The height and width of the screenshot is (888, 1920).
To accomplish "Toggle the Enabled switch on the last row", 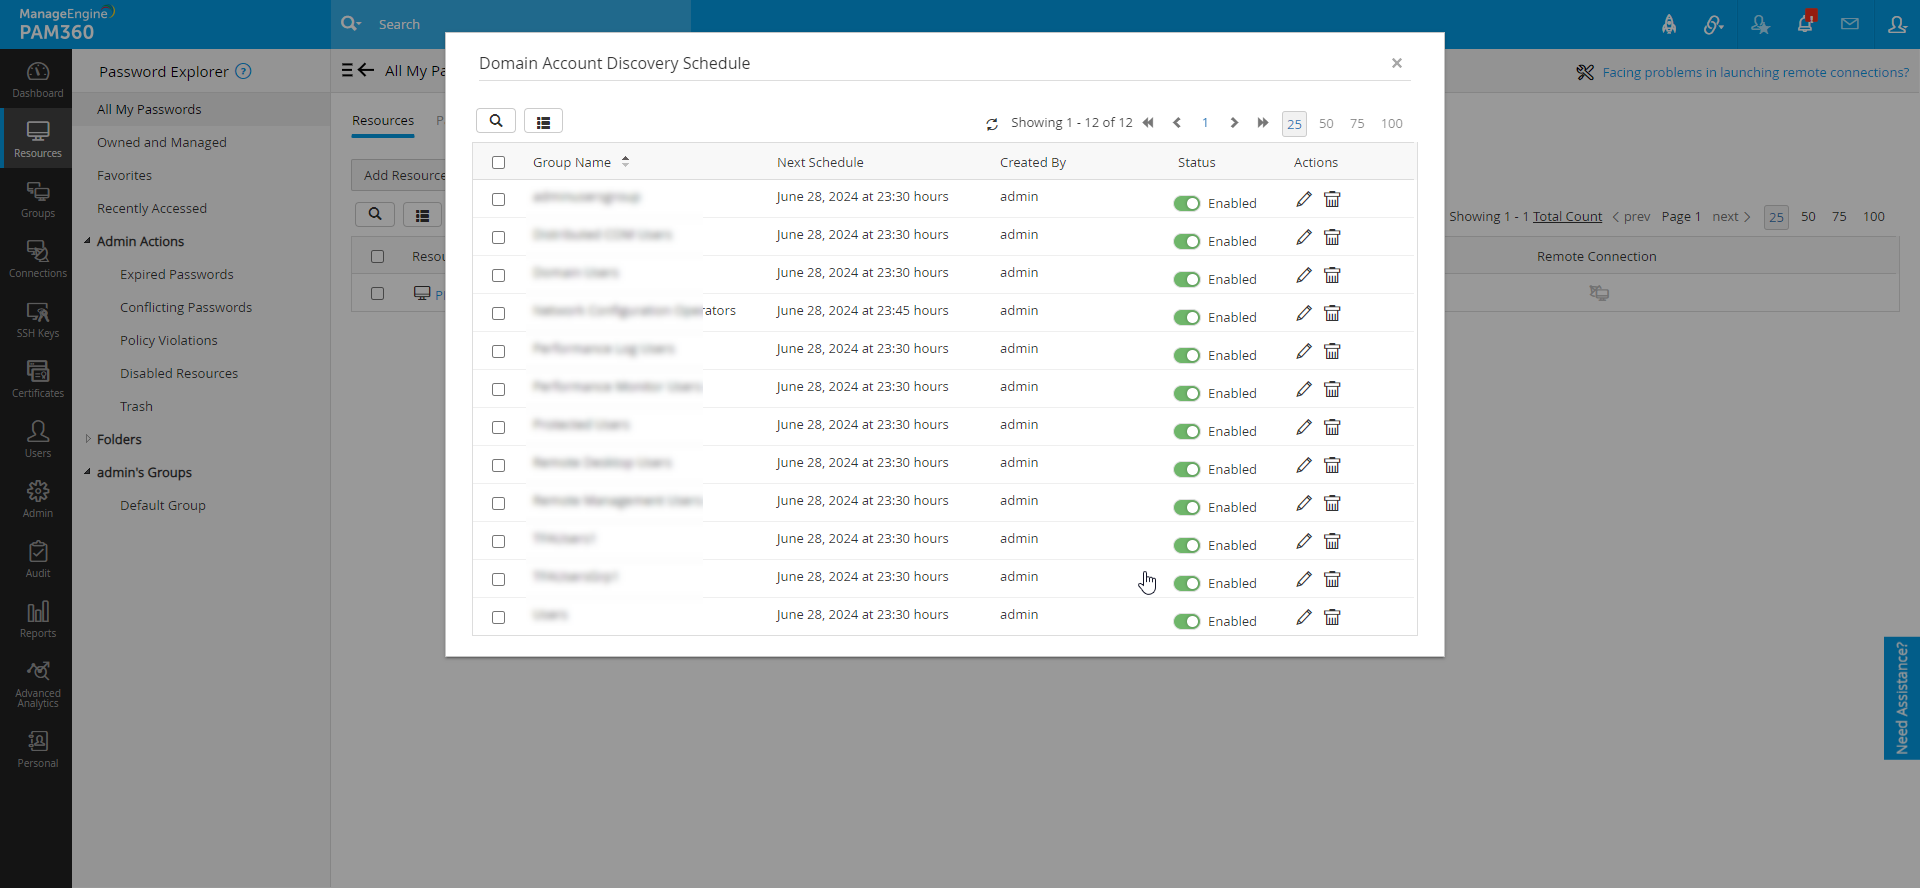I will coord(1187,621).
